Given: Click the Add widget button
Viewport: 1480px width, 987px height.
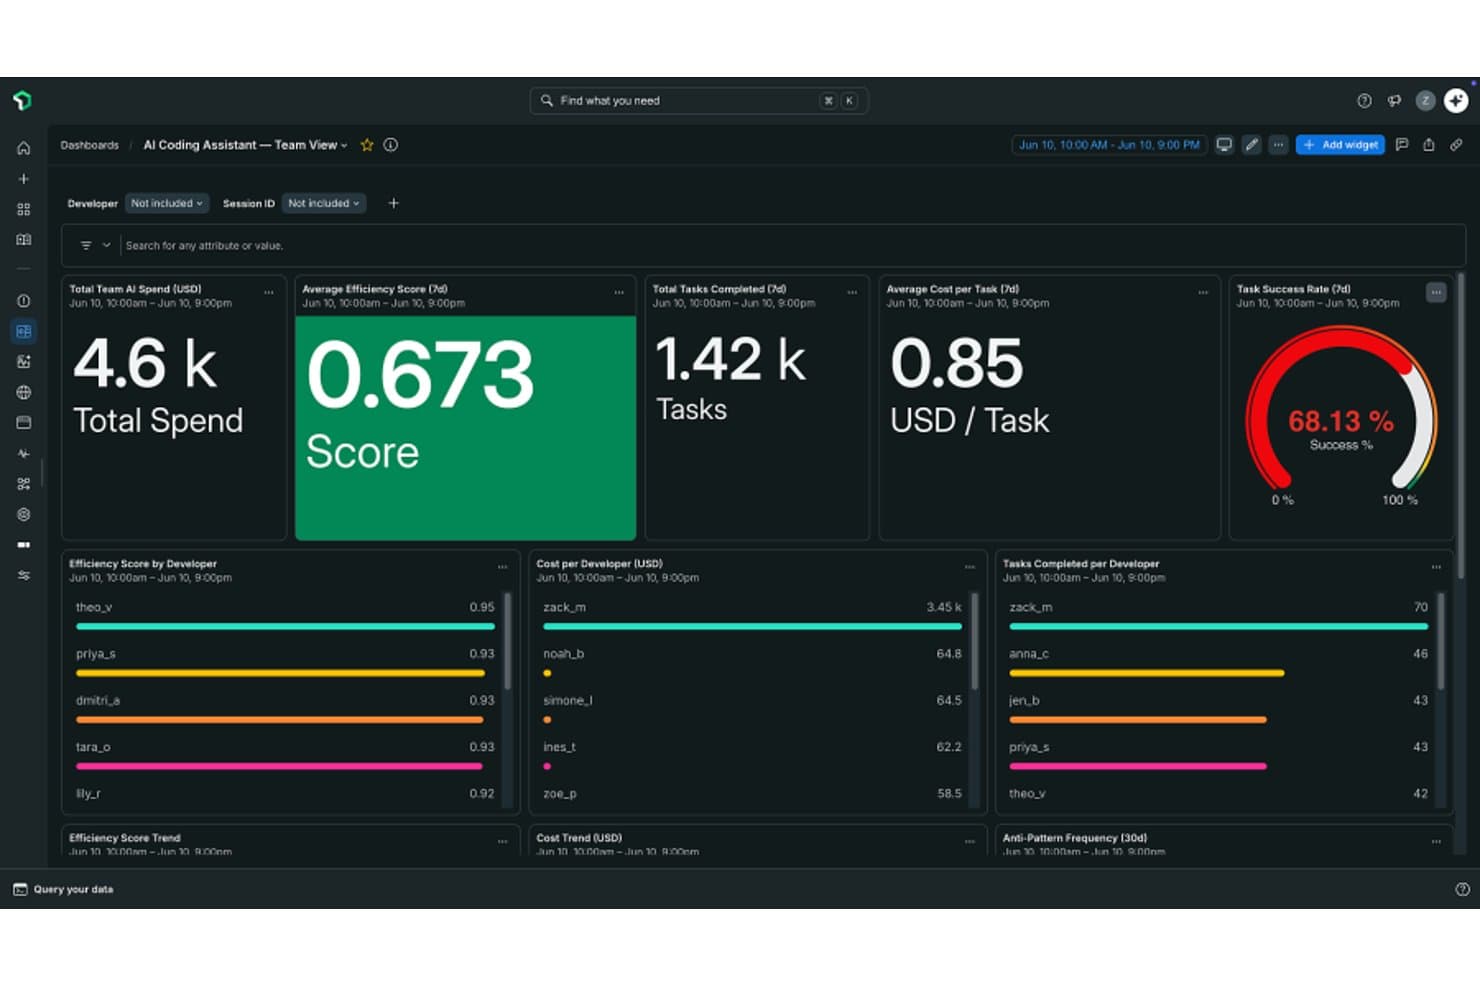Looking at the screenshot, I should 1340,145.
